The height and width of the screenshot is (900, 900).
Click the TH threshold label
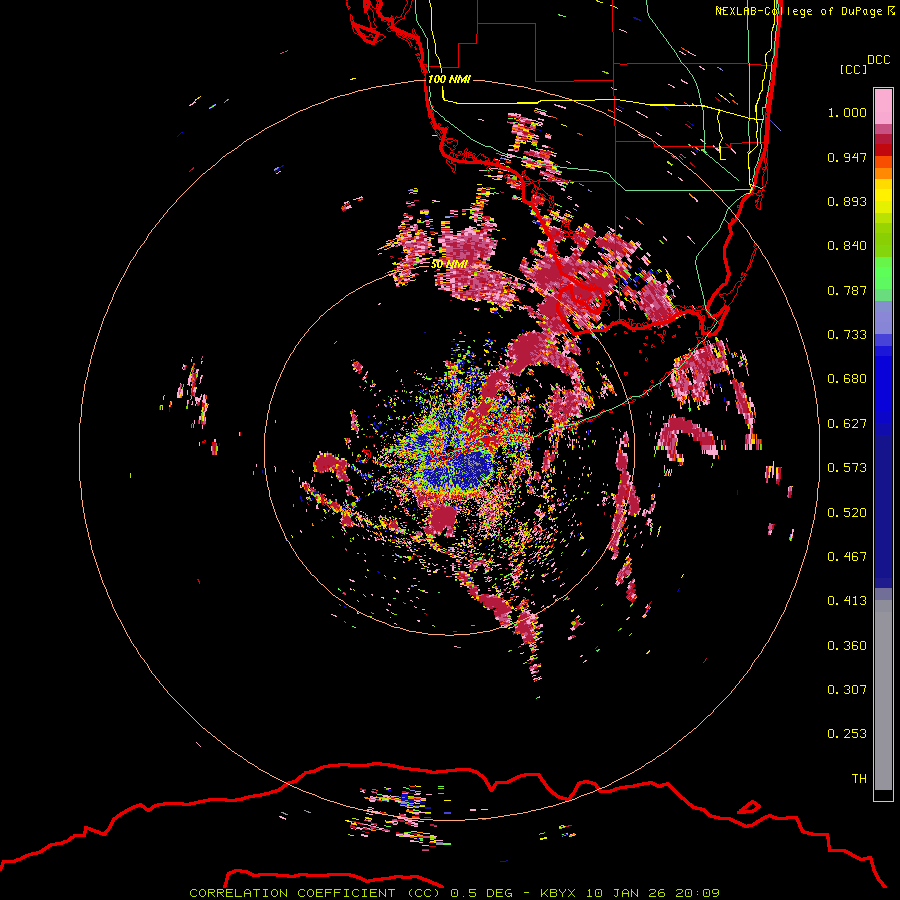point(859,779)
